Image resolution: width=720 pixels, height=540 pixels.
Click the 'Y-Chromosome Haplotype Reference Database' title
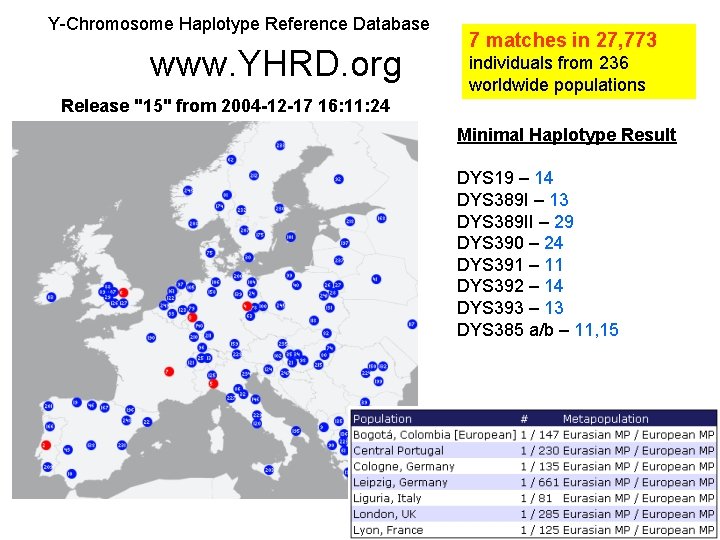point(239,24)
